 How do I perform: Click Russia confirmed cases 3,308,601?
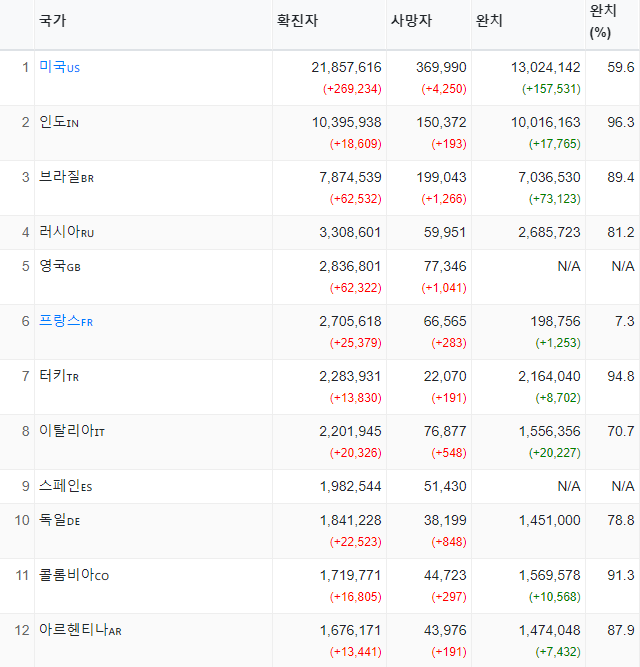[x=350, y=232]
